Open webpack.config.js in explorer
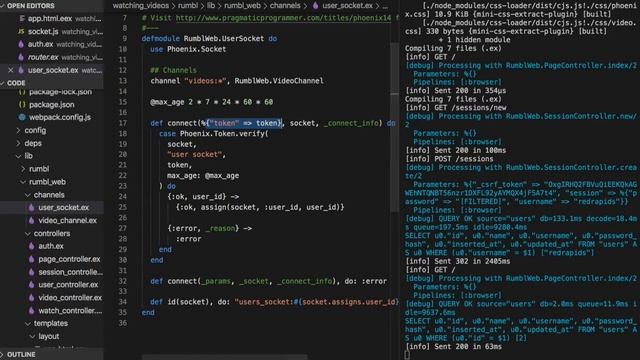The height and width of the screenshot is (360, 640). [x=60, y=117]
